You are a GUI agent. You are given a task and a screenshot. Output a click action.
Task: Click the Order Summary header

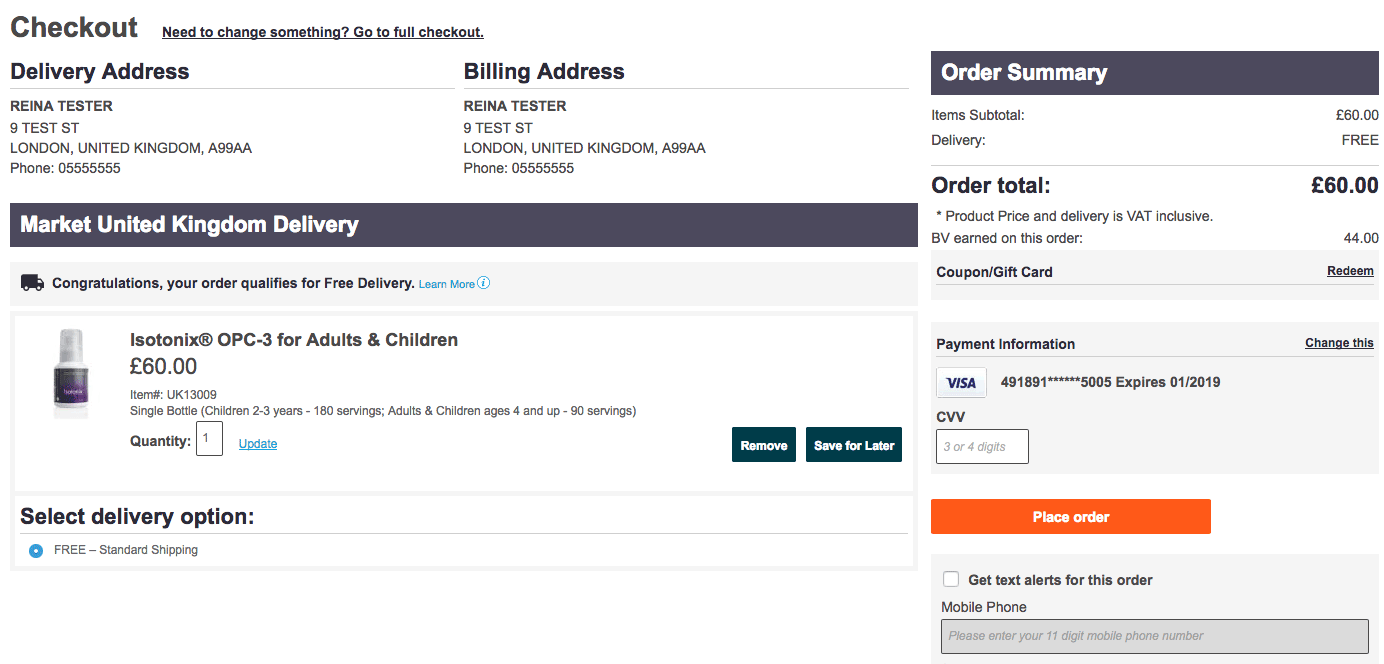coord(1024,73)
